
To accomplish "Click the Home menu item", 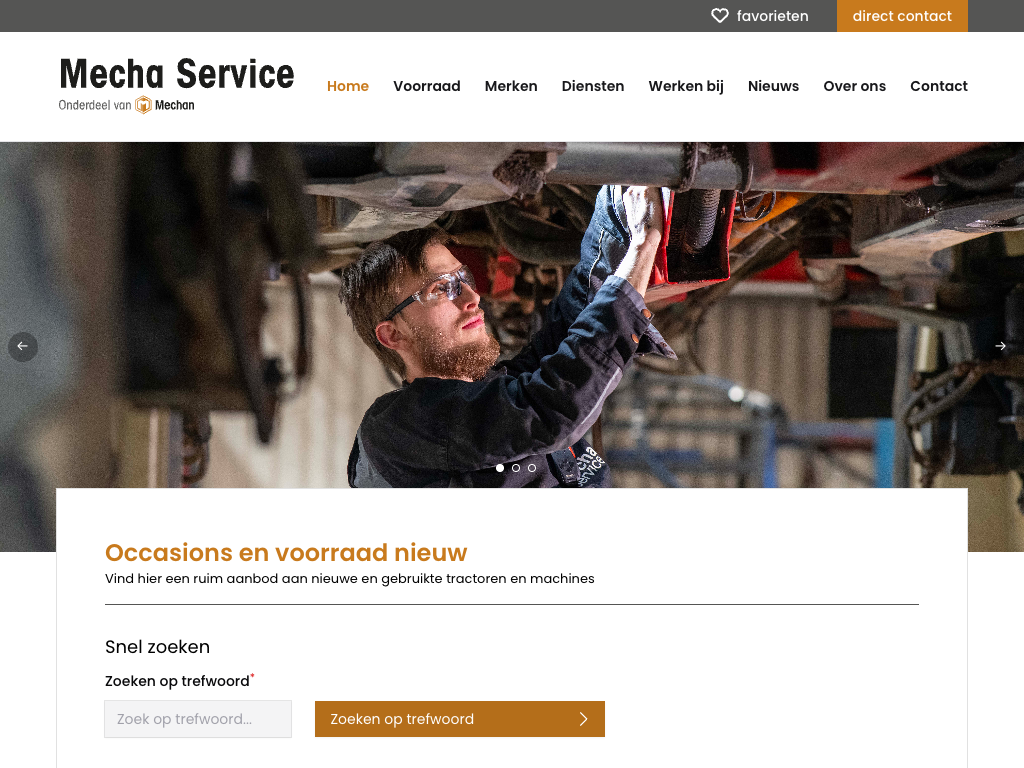I will point(347,86).
